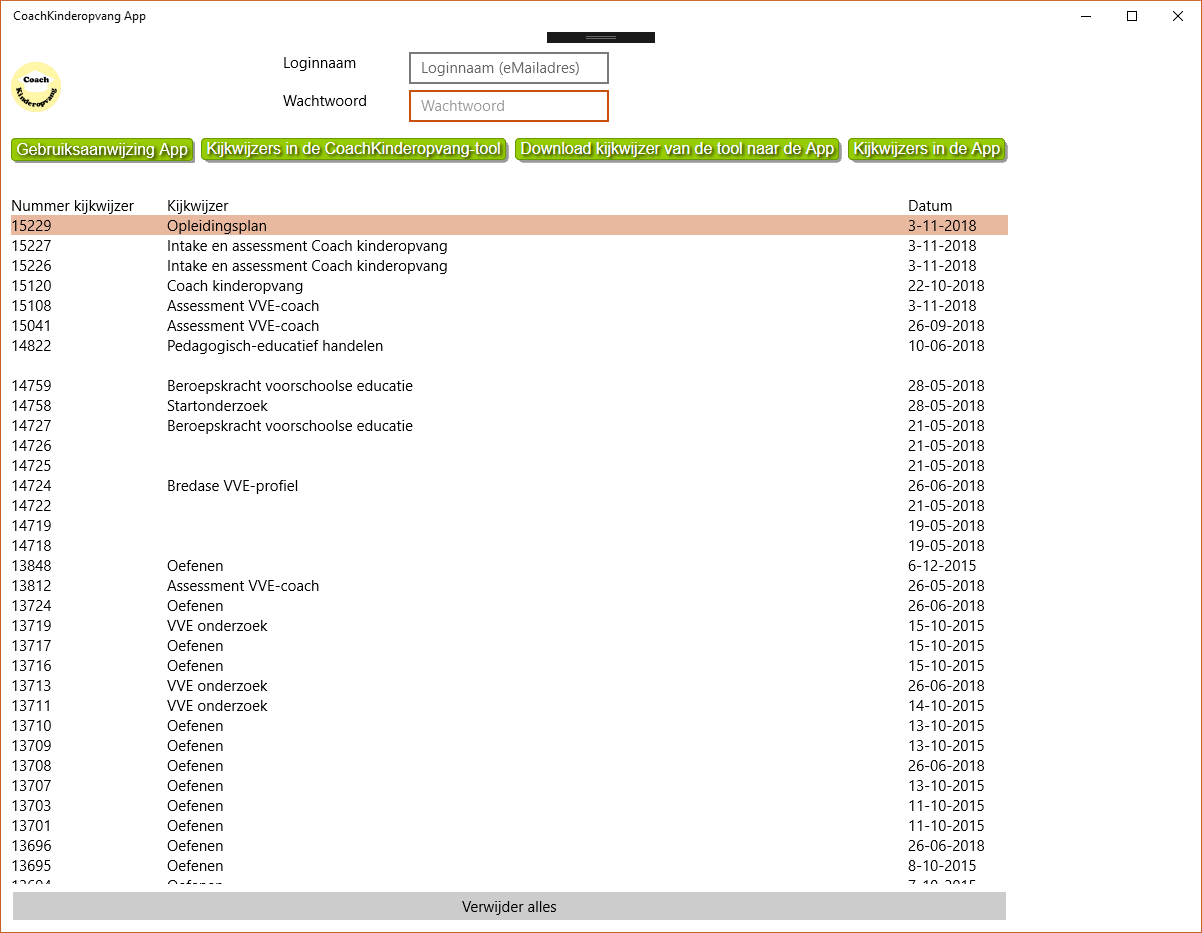The image size is (1202, 933).
Task: Select row 13719 VVE onderzoek
Action: pyautogui.click(x=509, y=626)
